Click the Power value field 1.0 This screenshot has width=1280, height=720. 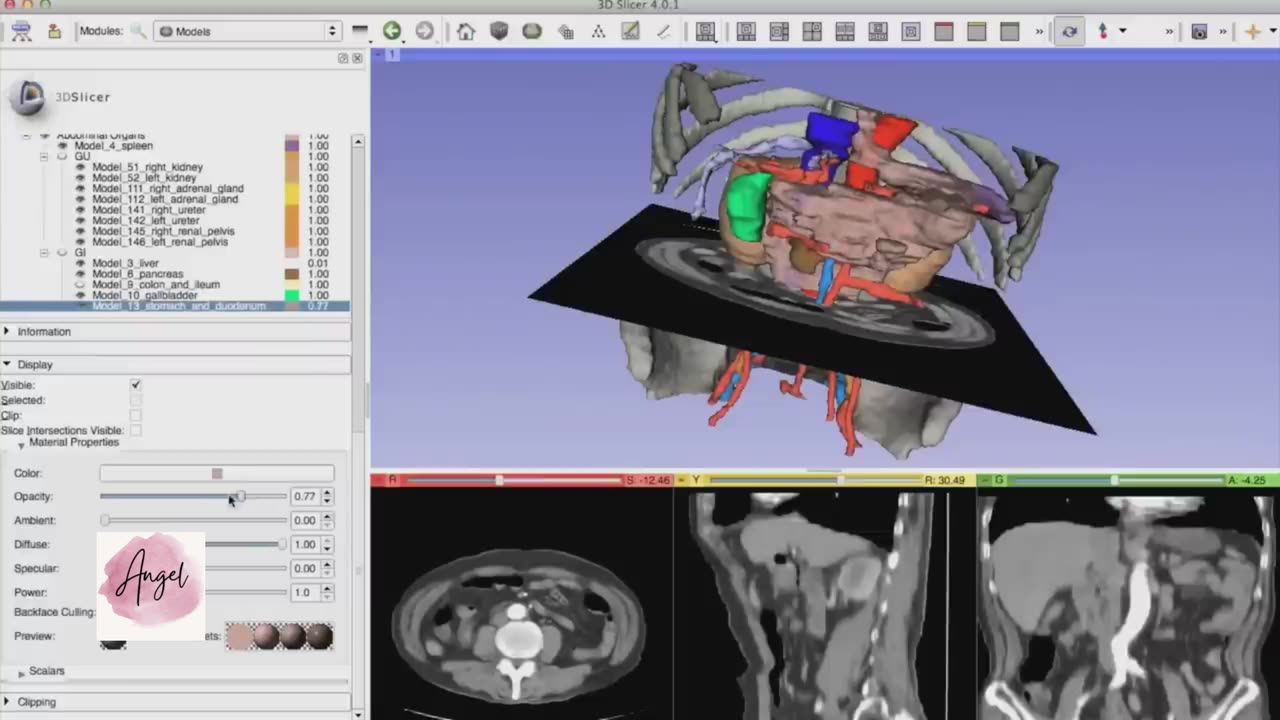[x=305, y=592]
